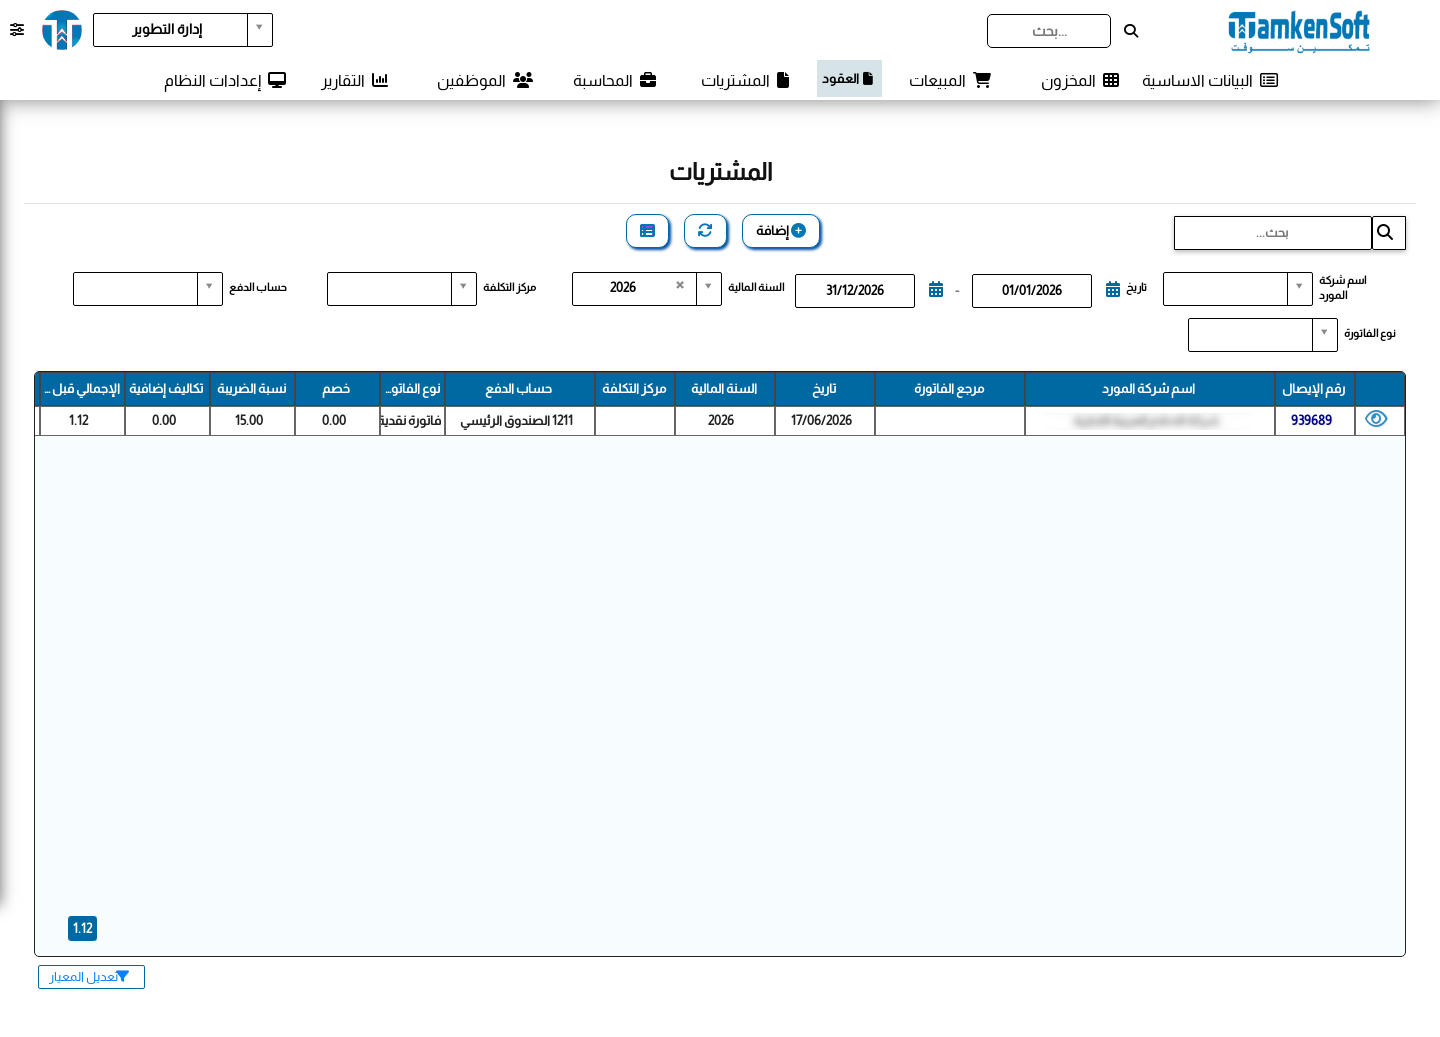Viewport: 1440px width, 1037px height.
Task: Click the فاتورة نقدية cell
Action: (x=411, y=421)
